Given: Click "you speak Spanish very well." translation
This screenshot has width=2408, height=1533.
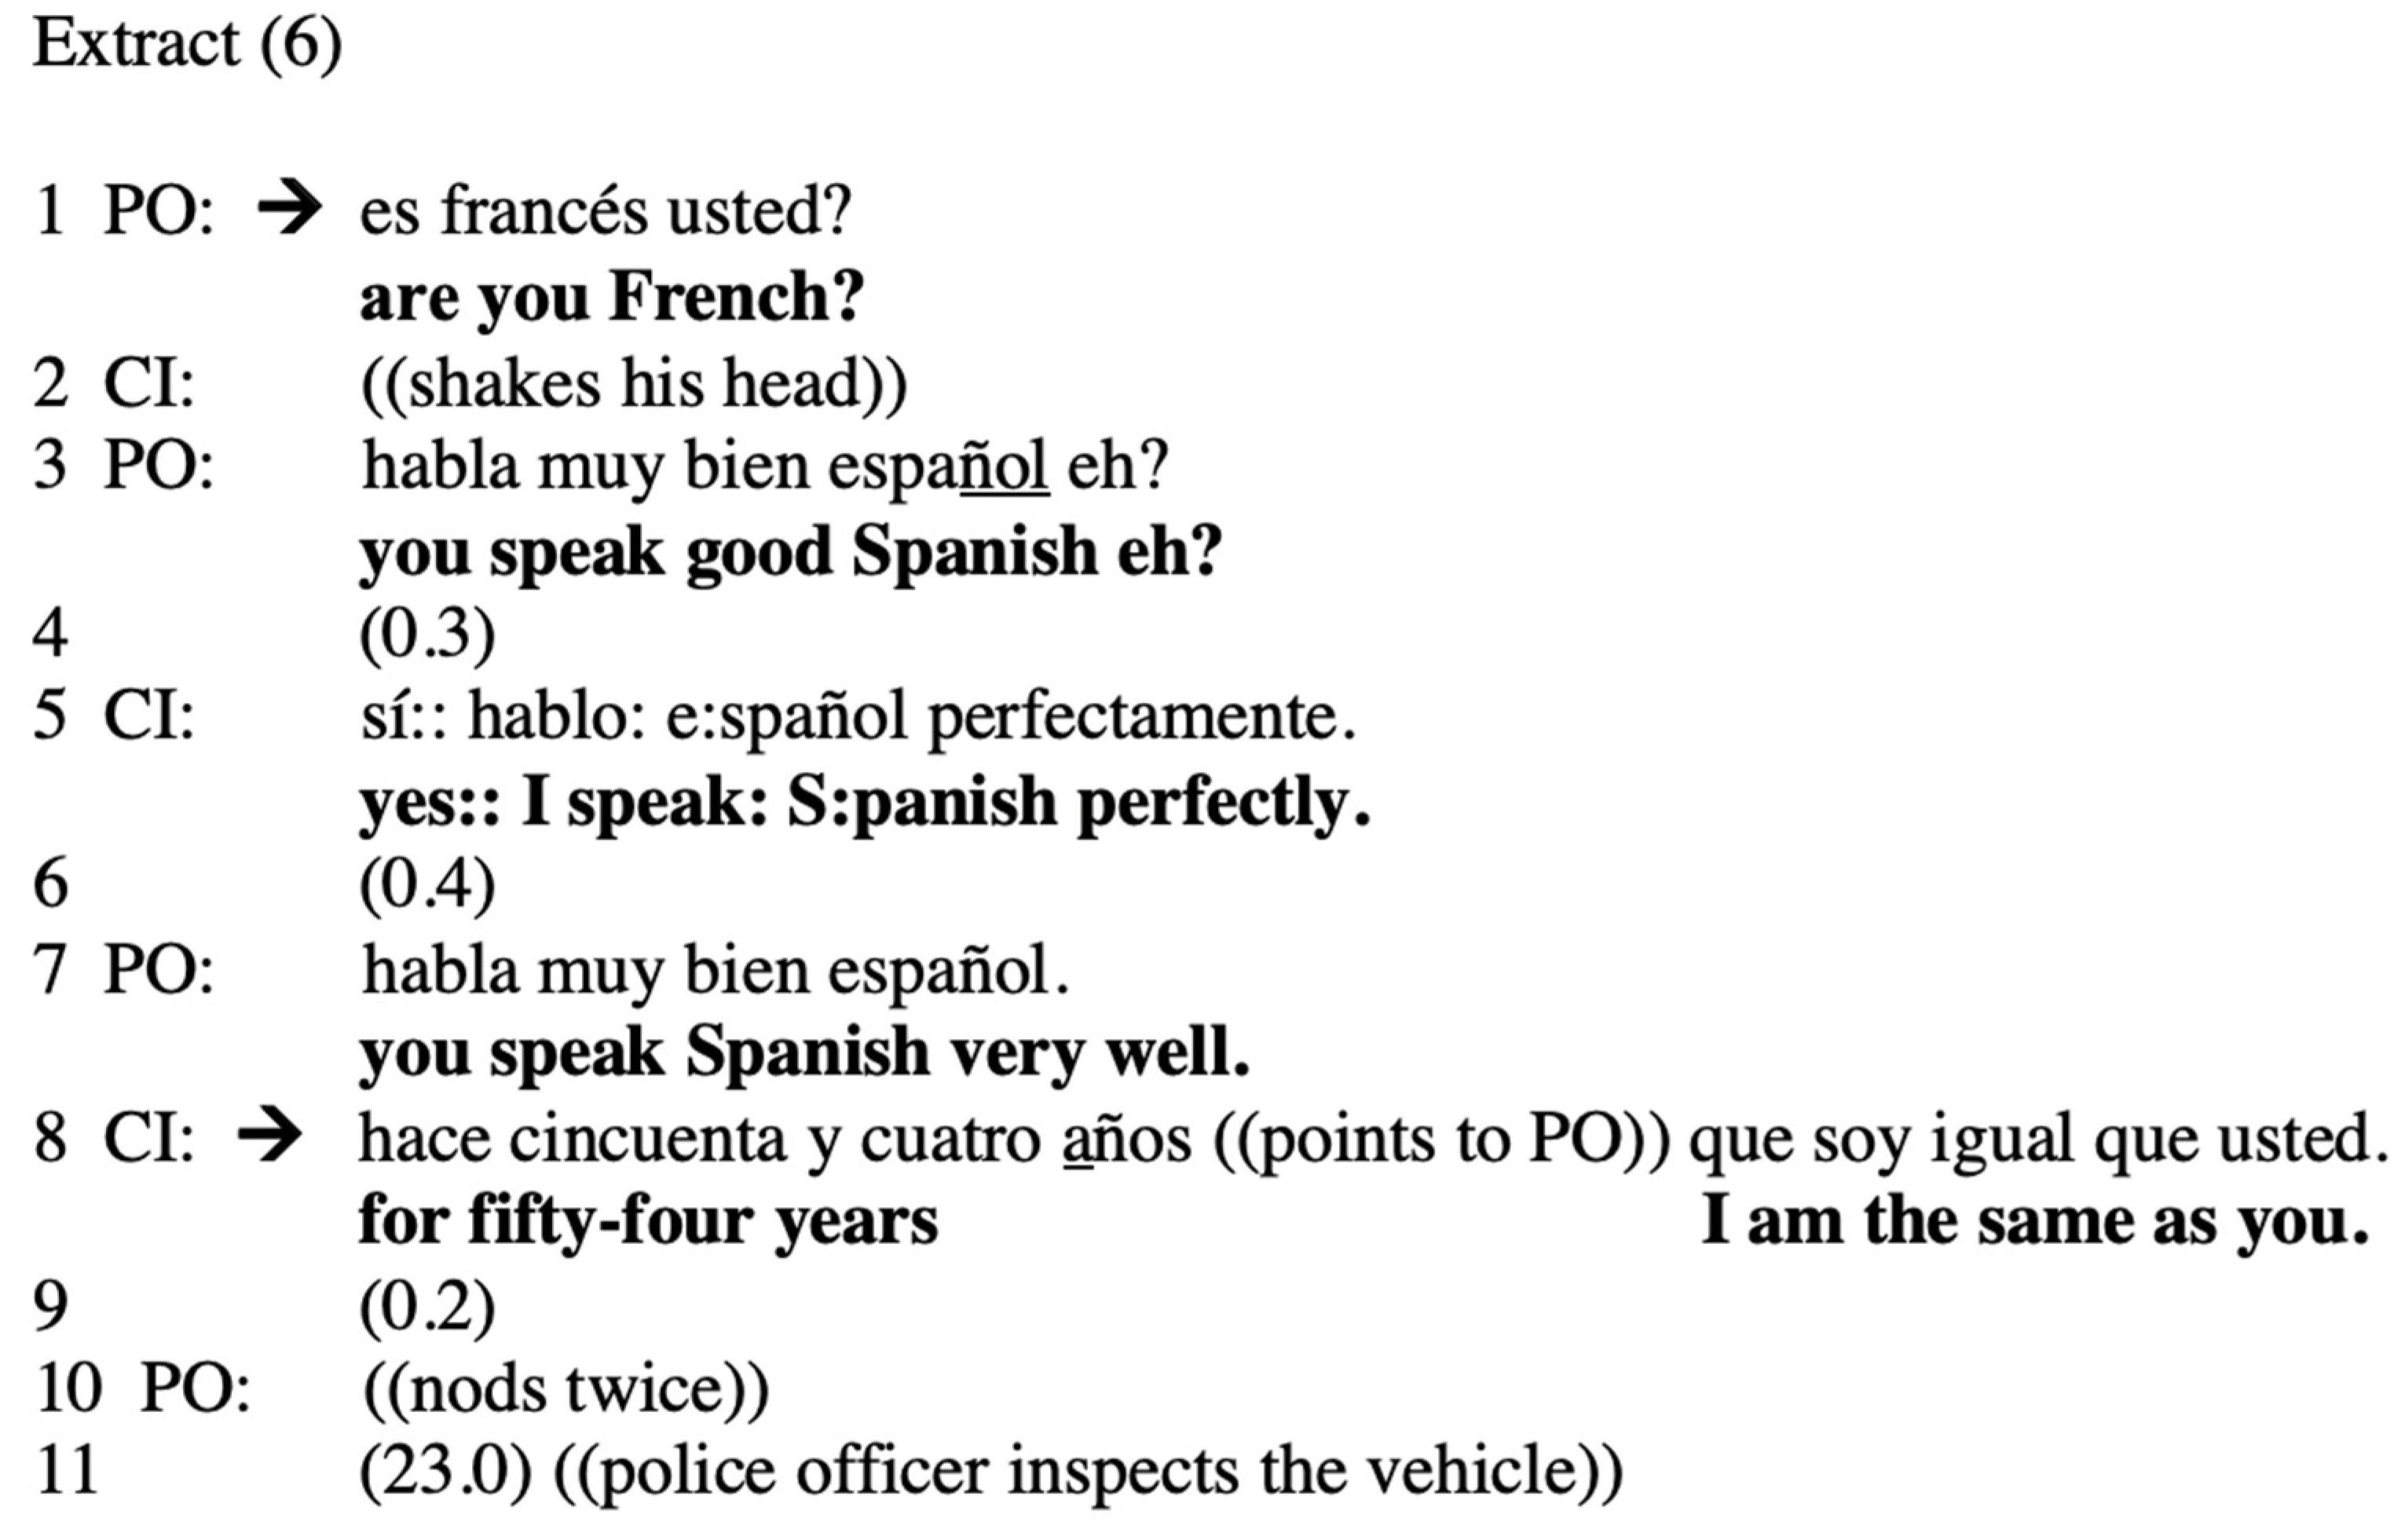Looking at the screenshot, I should pyautogui.click(x=804, y=1054).
